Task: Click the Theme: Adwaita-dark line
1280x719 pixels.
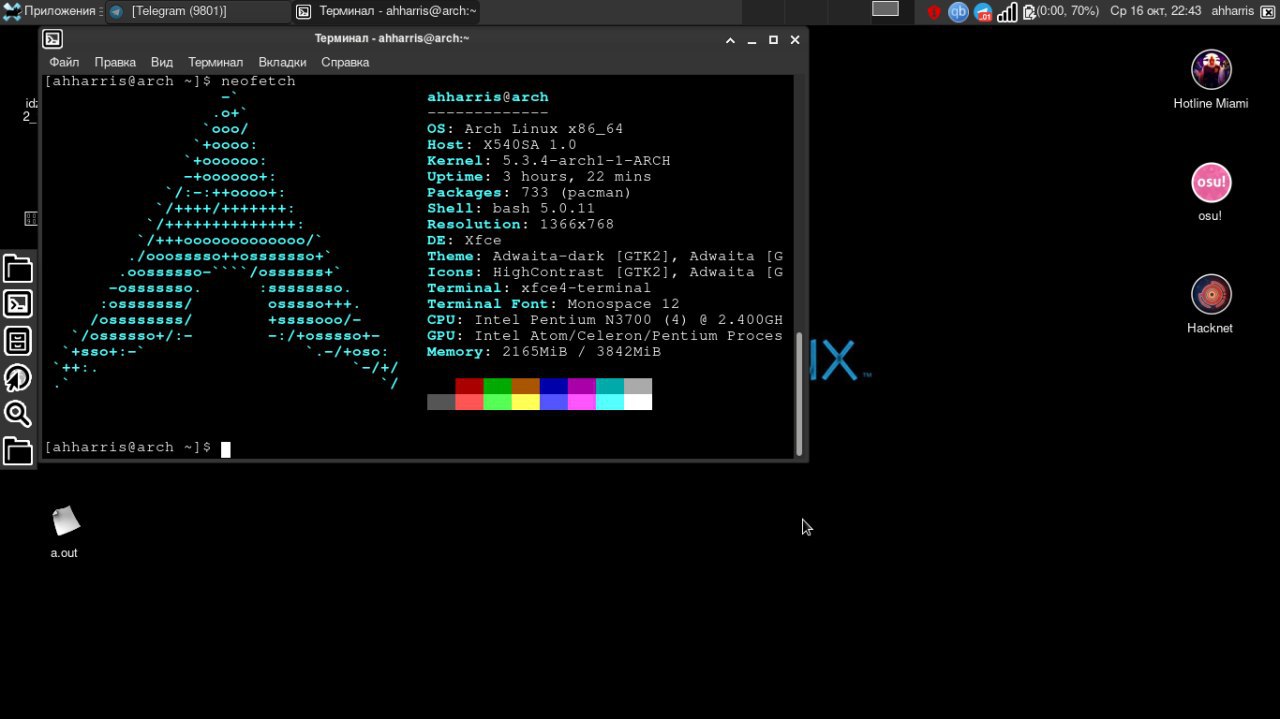Action: [x=605, y=257]
